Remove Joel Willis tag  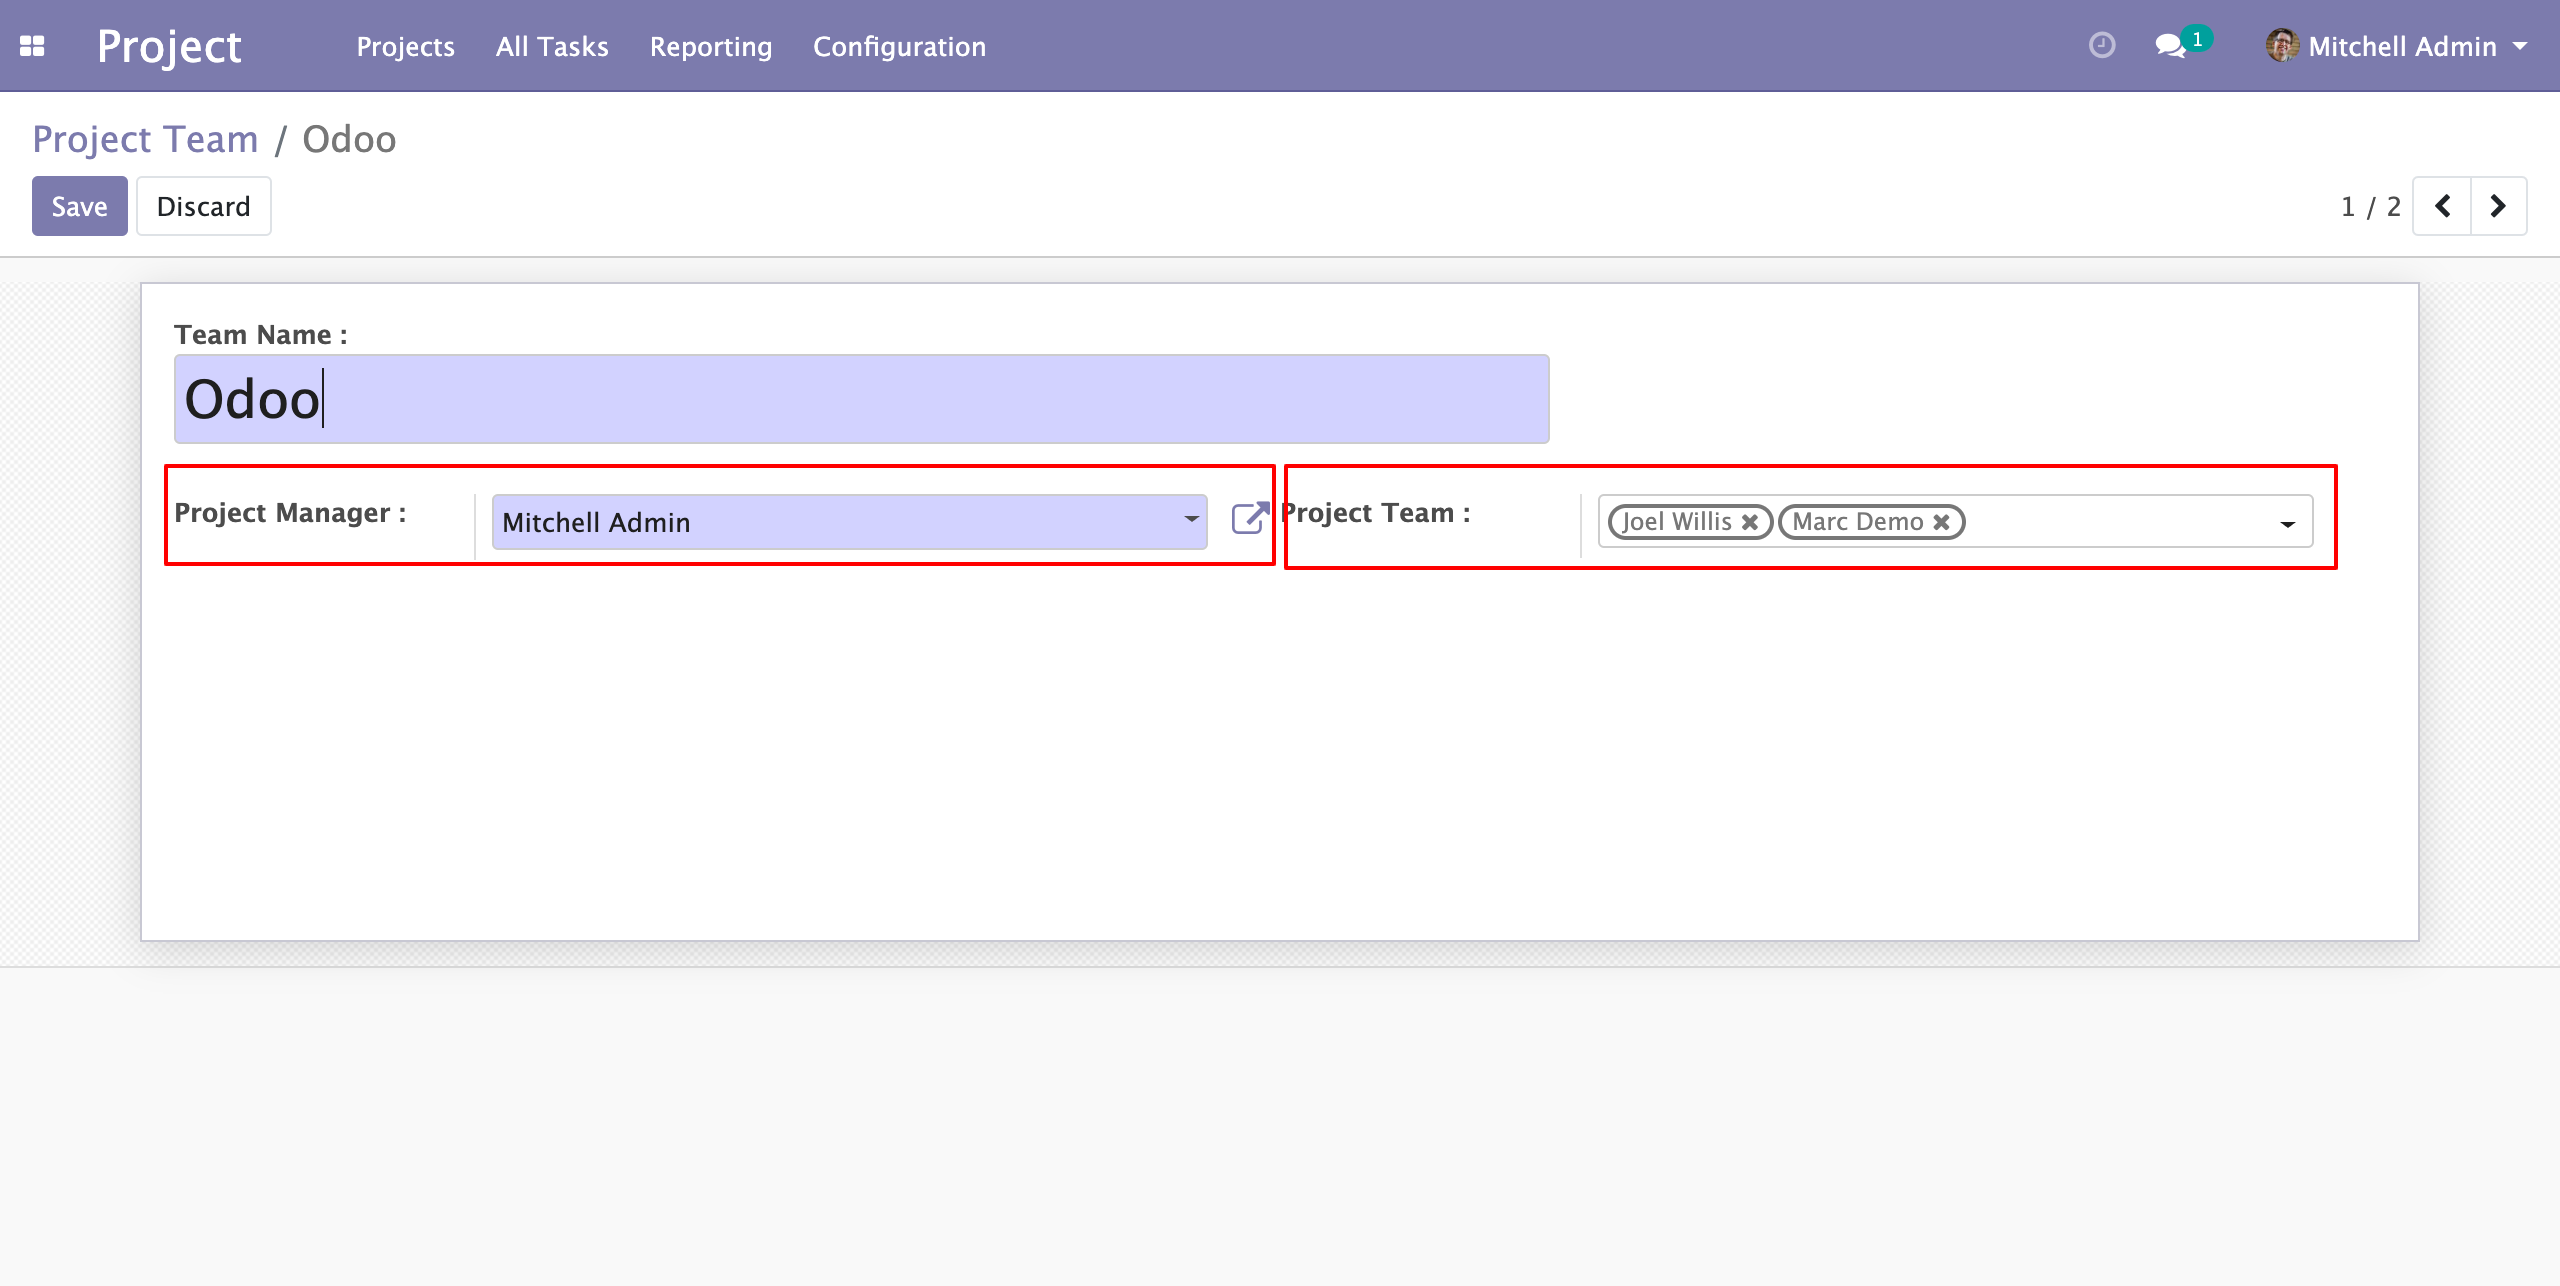pos(1750,522)
